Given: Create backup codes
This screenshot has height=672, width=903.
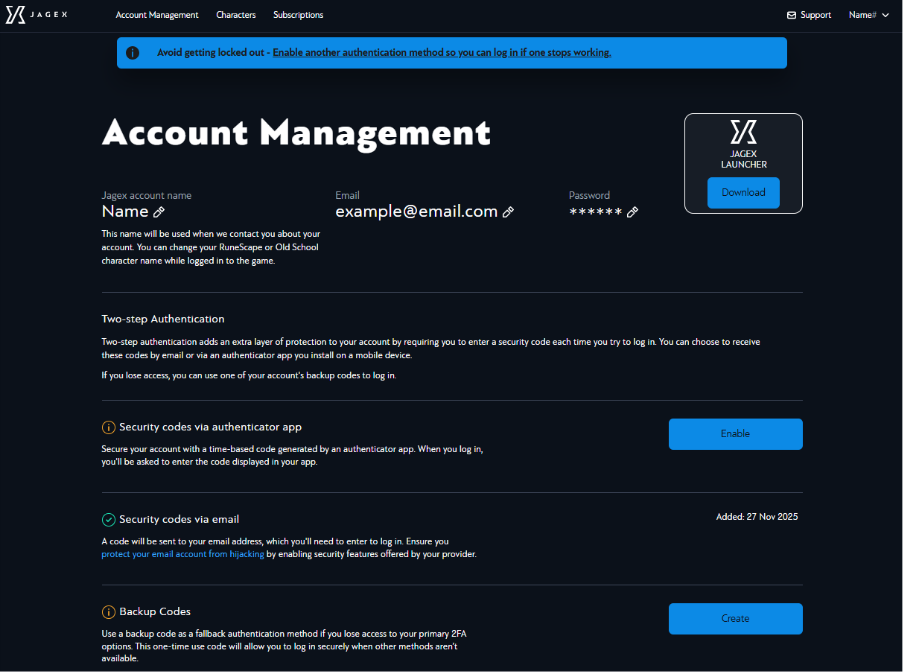Looking at the screenshot, I should (735, 618).
